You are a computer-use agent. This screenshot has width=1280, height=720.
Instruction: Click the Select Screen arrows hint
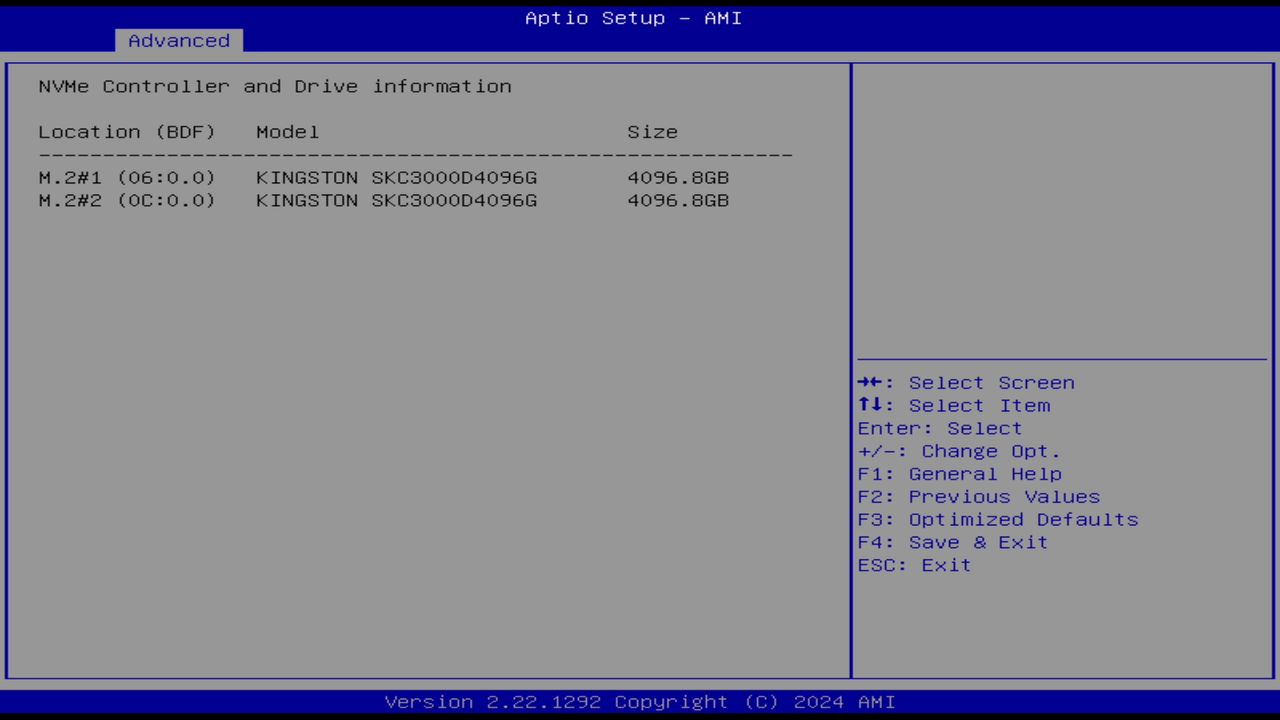coord(966,383)
